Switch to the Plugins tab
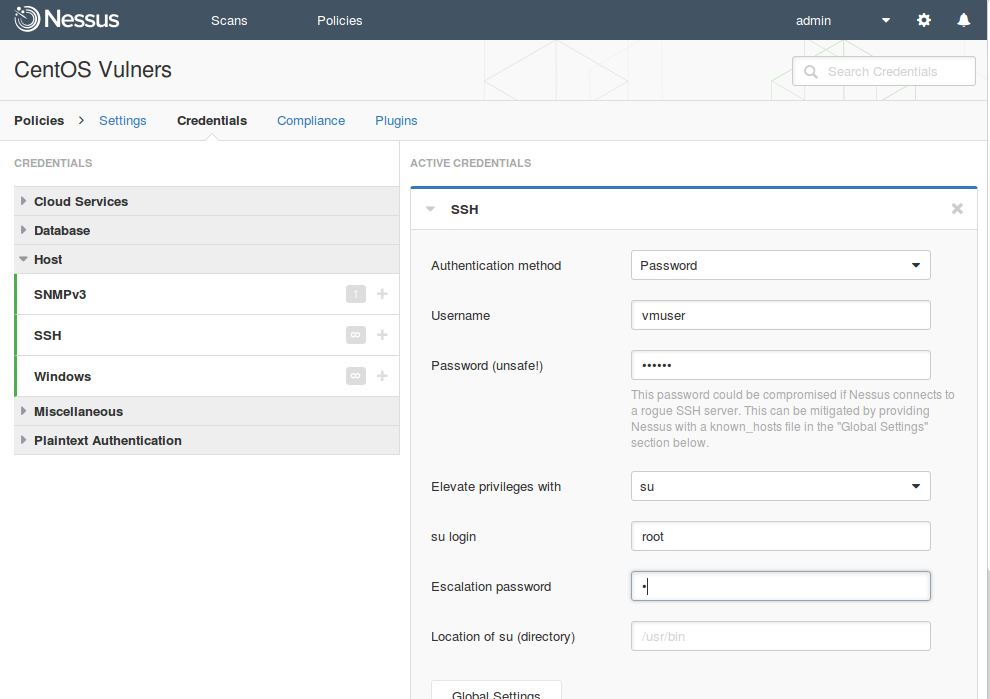The image size is (990, 699). click(397, 121)
